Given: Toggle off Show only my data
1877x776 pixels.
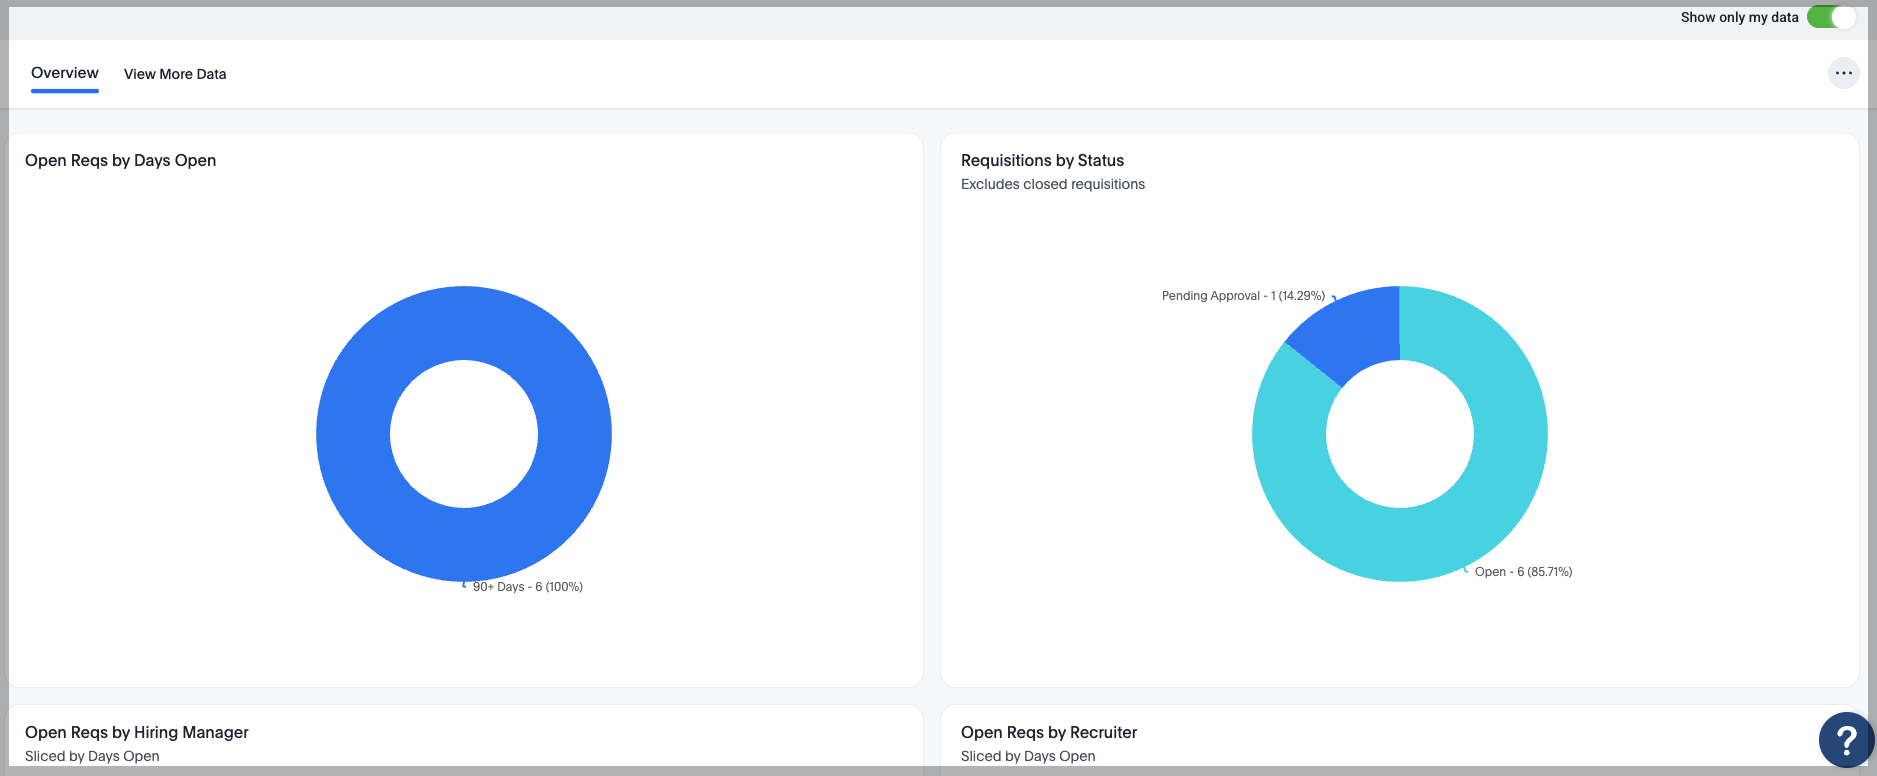Looking at the screenshot, I should pyautogui.click(x=1831, y=17).
